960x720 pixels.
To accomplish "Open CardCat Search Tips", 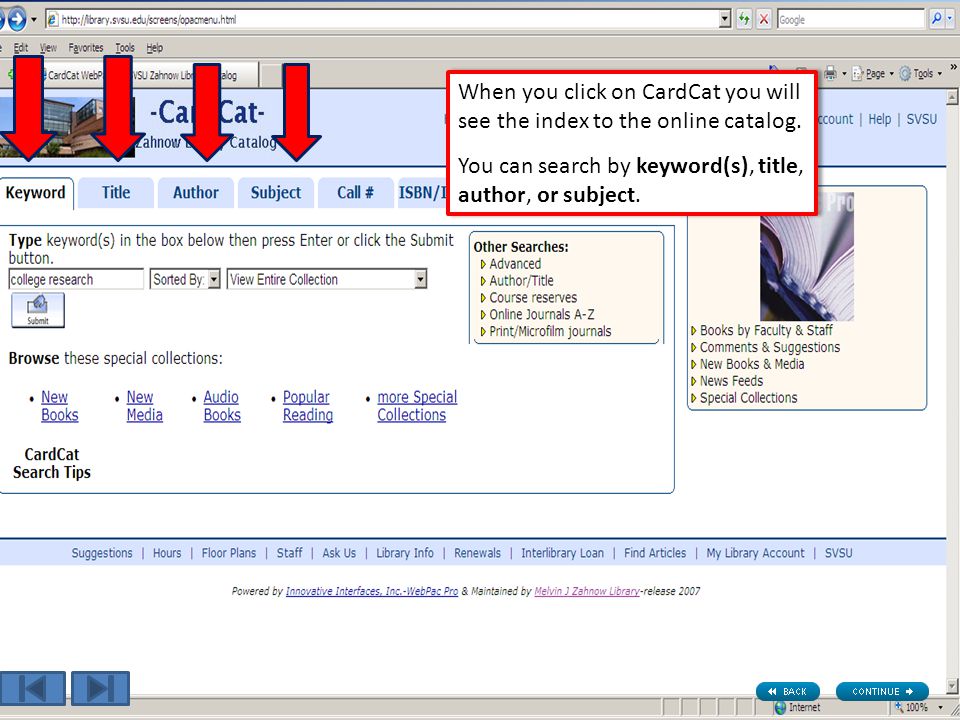I will (51, 463).
